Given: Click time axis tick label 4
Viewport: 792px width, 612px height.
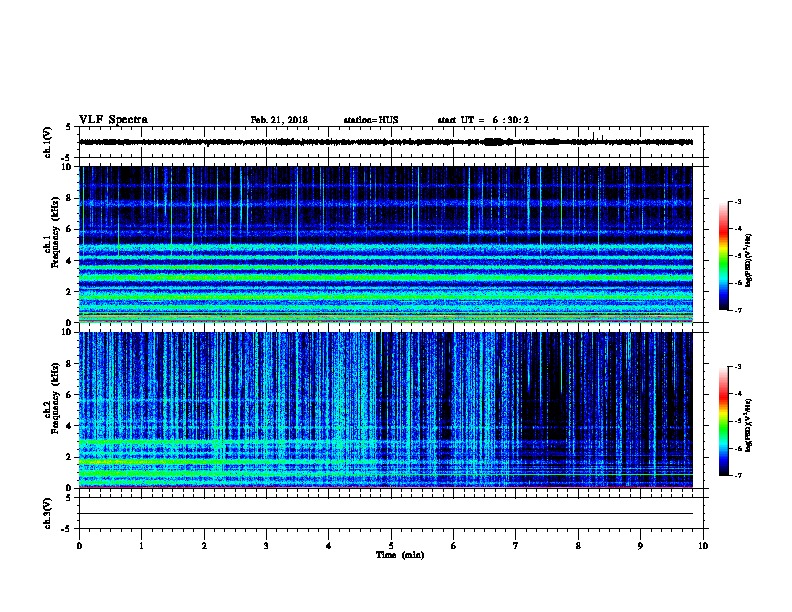Looking at the screenshot, I should (x=329, y=545).
